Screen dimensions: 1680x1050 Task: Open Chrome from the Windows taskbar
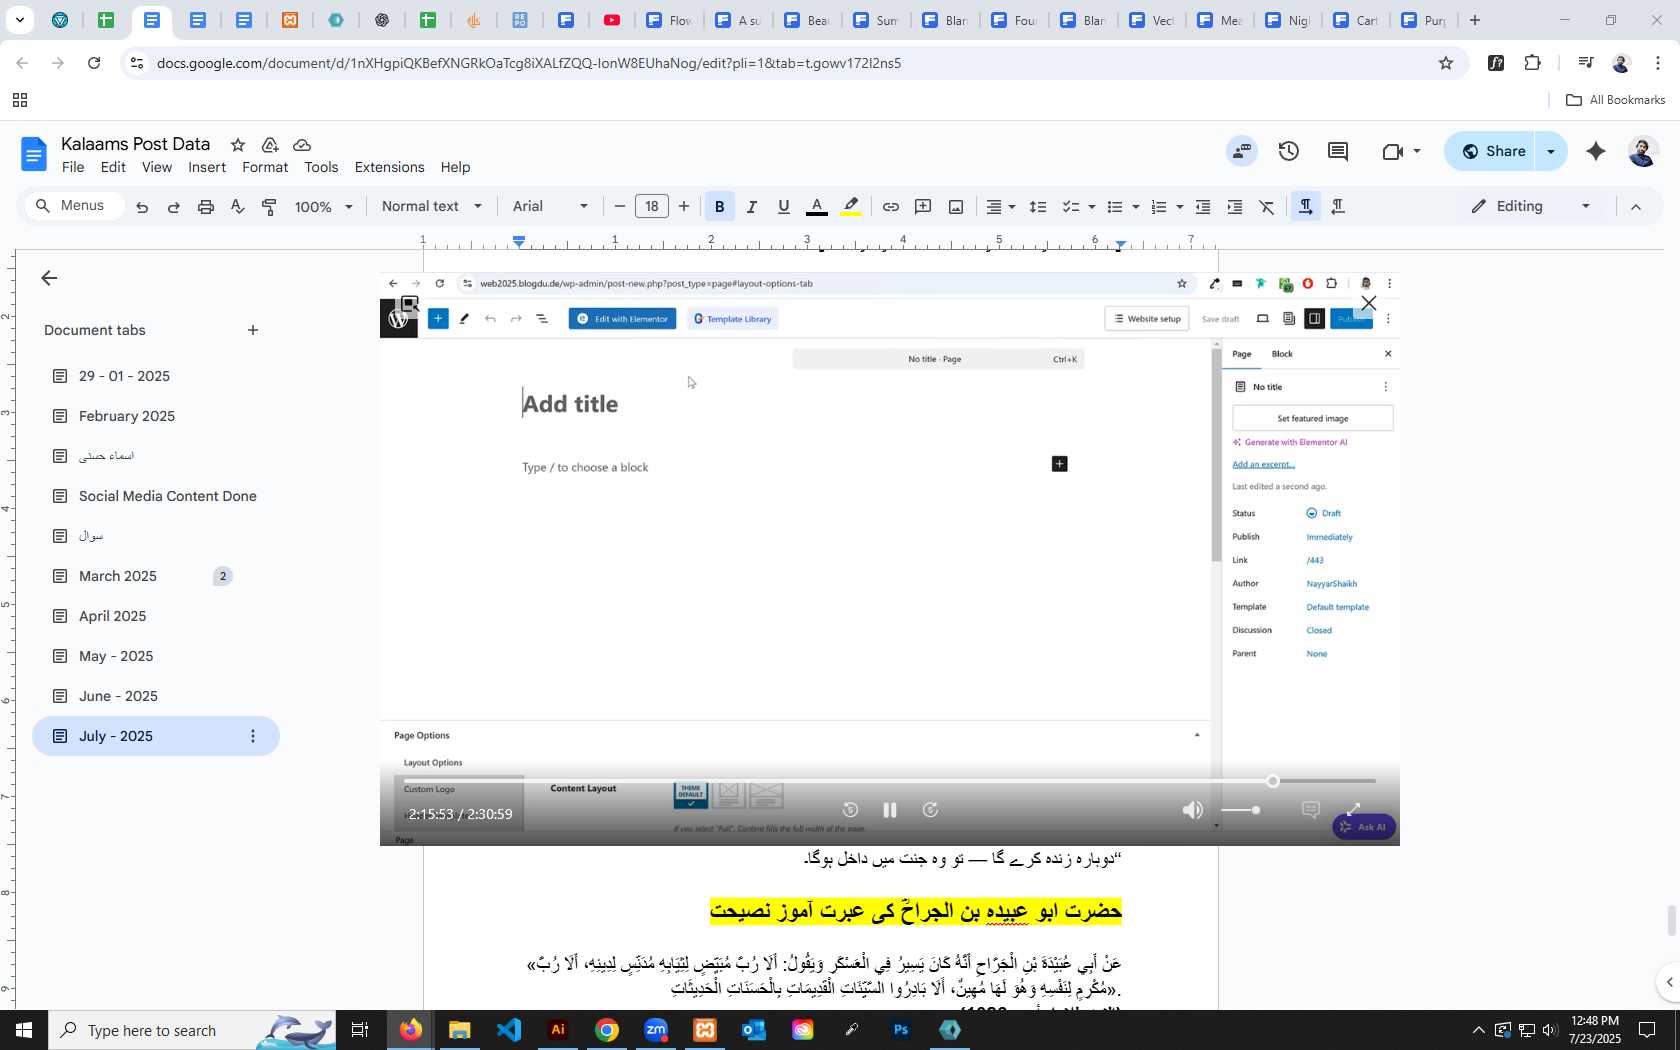[x=607, y=1030]
